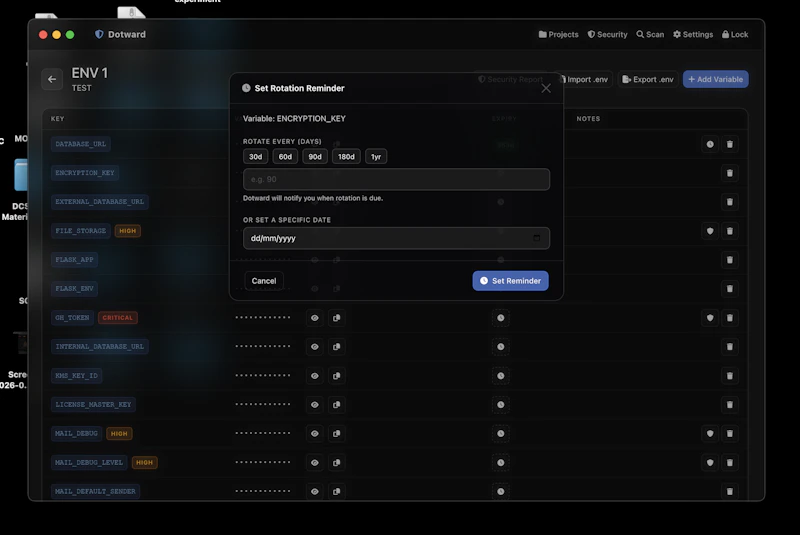Click the HIGH badge on FILE_STORAGE
This screenshot has height=535, width=800.
(x=128, y=231)
